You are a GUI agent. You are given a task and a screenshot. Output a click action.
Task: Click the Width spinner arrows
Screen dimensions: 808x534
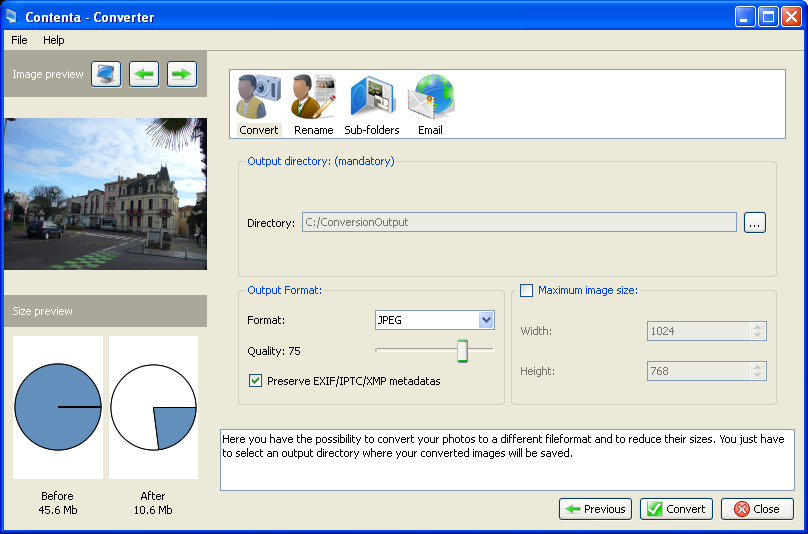coord(757,331)
